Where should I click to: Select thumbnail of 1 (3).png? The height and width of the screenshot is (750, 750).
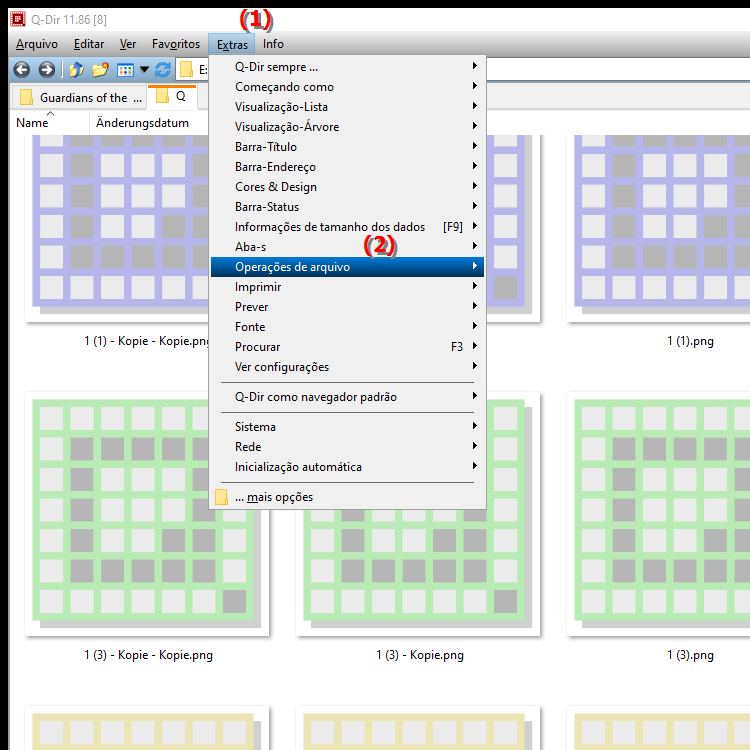[658, 514]
